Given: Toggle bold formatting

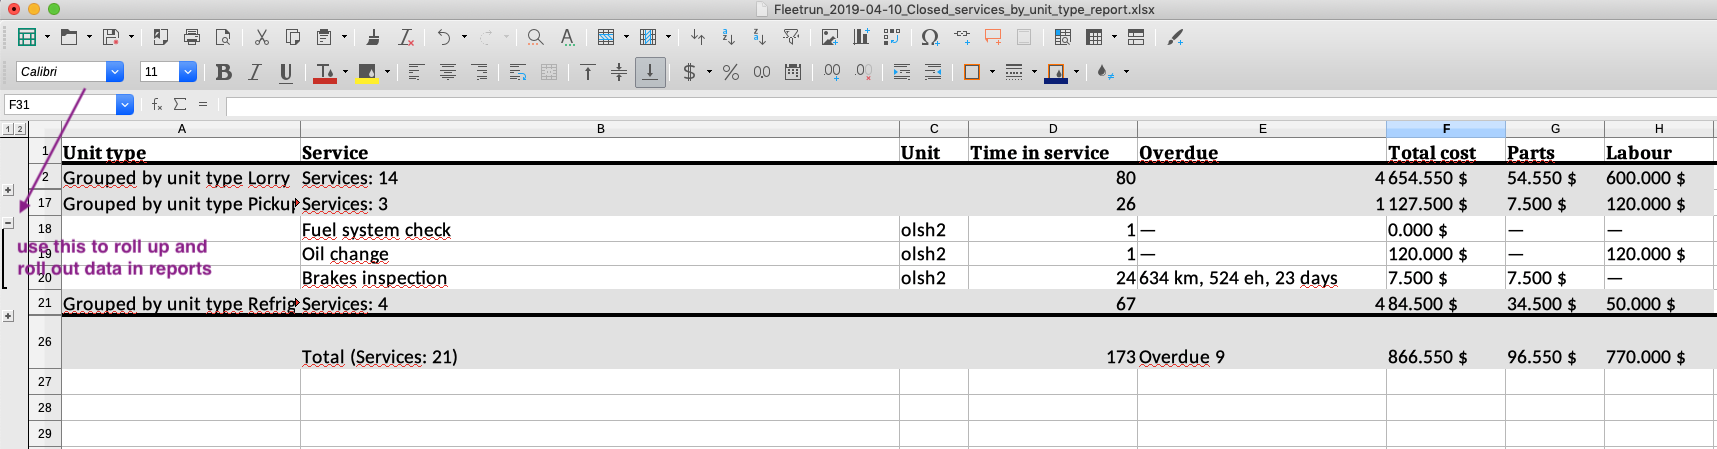Looking at the screenshot, I should click(x=224, y=72).
